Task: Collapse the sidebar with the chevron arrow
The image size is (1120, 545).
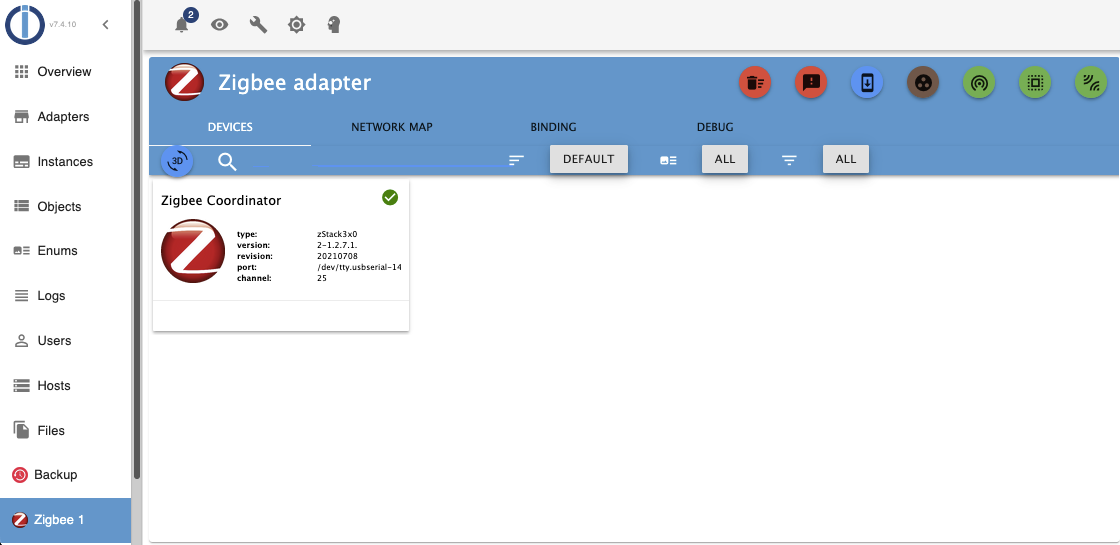Action: 106,24
